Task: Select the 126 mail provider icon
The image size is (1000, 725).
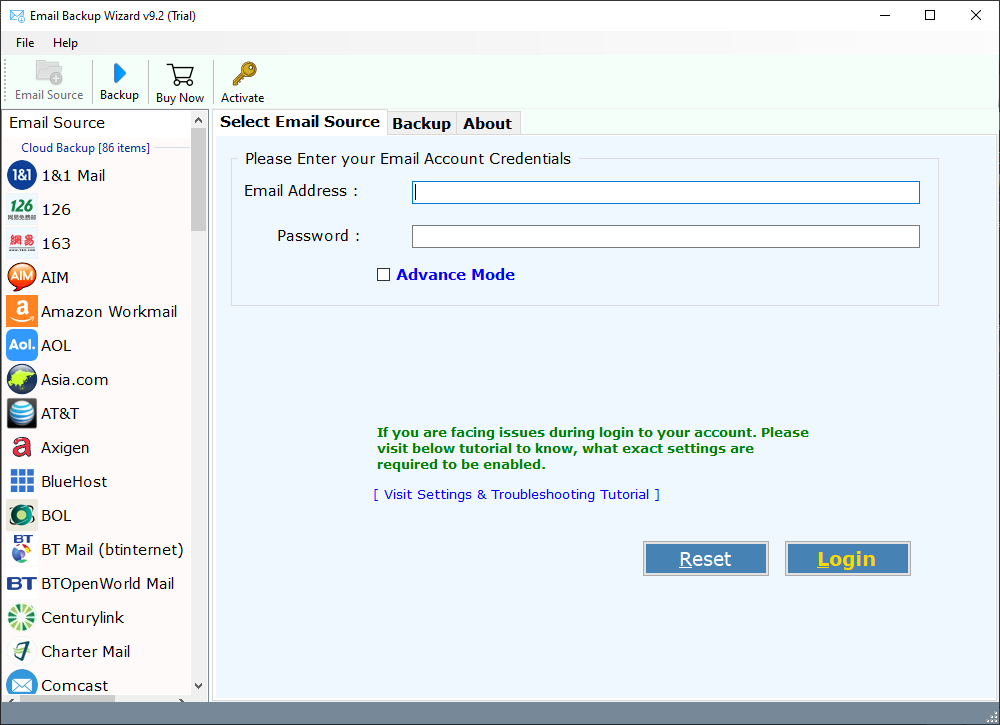Action: click(x=22, y=209)
